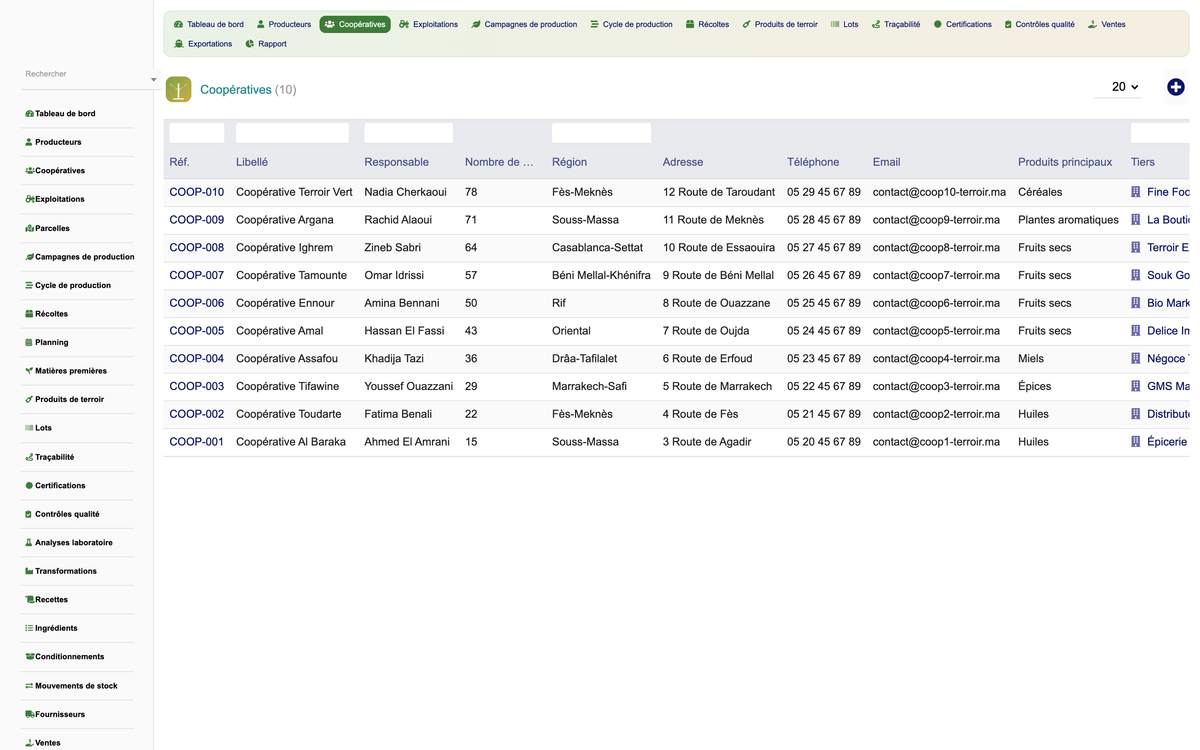The height and width of the screenshot is (750, 1200).
Task: Open Producteurs top tab
Action: tap(284, 24)
